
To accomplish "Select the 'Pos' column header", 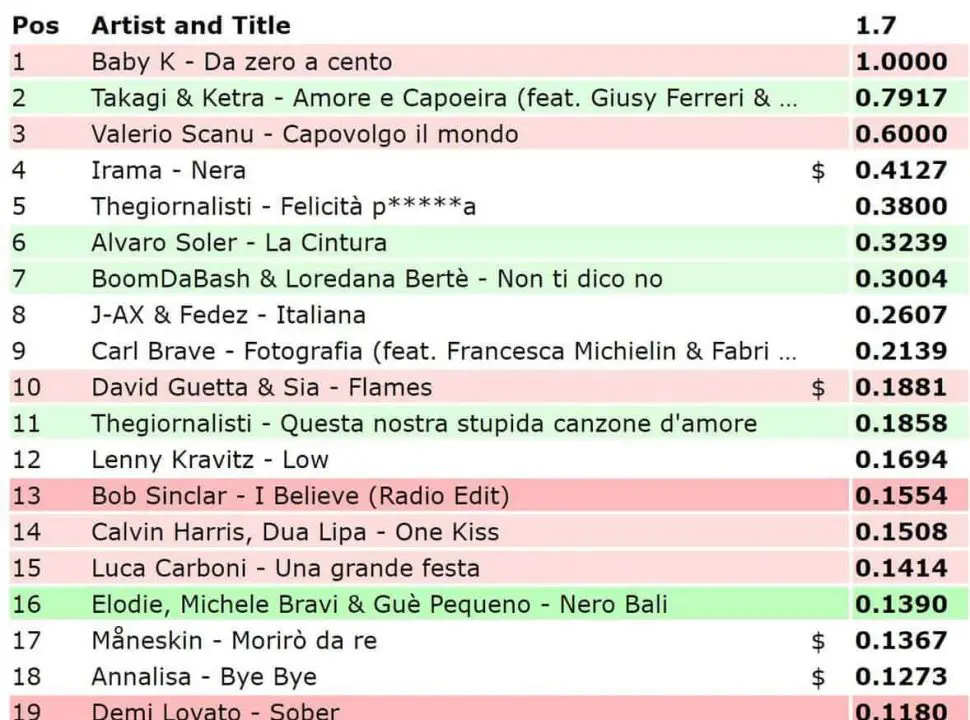I will tap(35, 26).
